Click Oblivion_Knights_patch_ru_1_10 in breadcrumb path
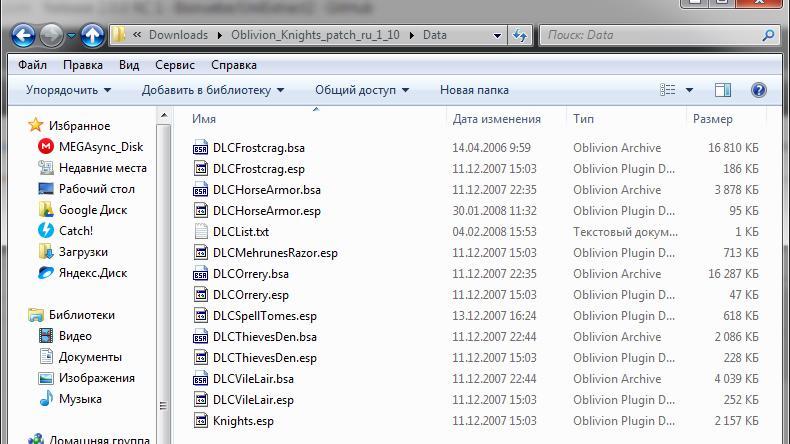This screenshot has width=790, height=444. (x=315, y=35)
